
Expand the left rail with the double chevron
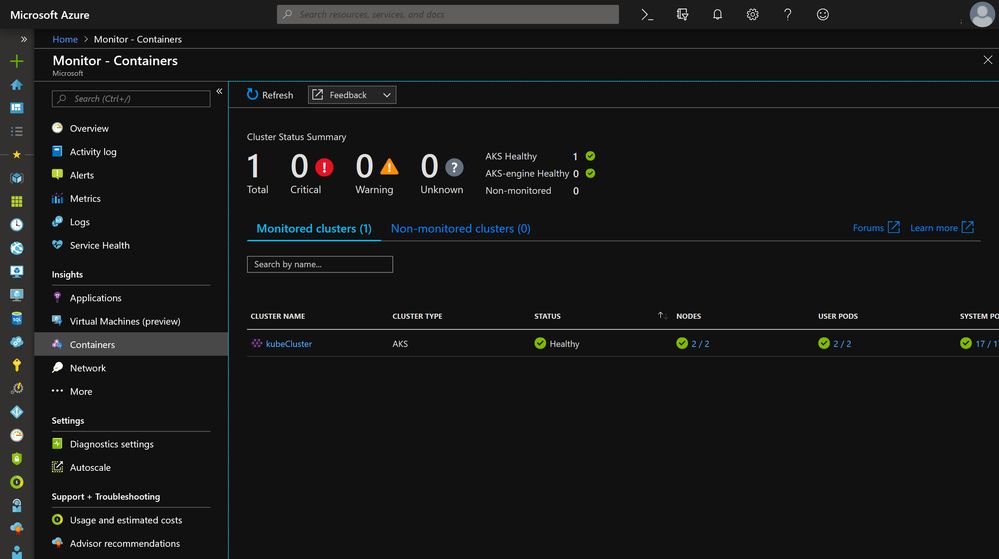click(24, 39)
